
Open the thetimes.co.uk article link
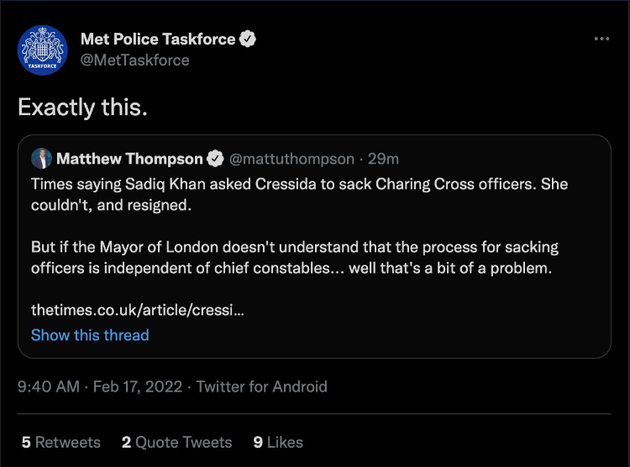click(137, 310)
